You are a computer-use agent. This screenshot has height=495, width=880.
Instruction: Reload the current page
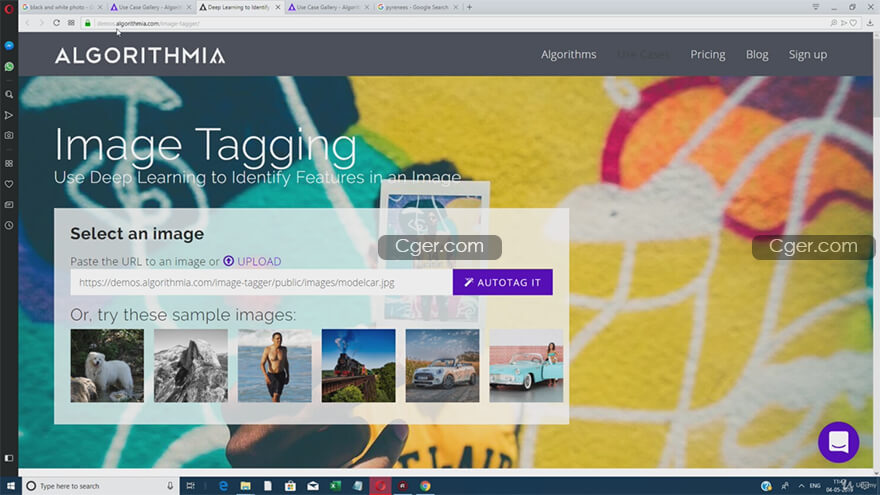[x=56, y=23]
